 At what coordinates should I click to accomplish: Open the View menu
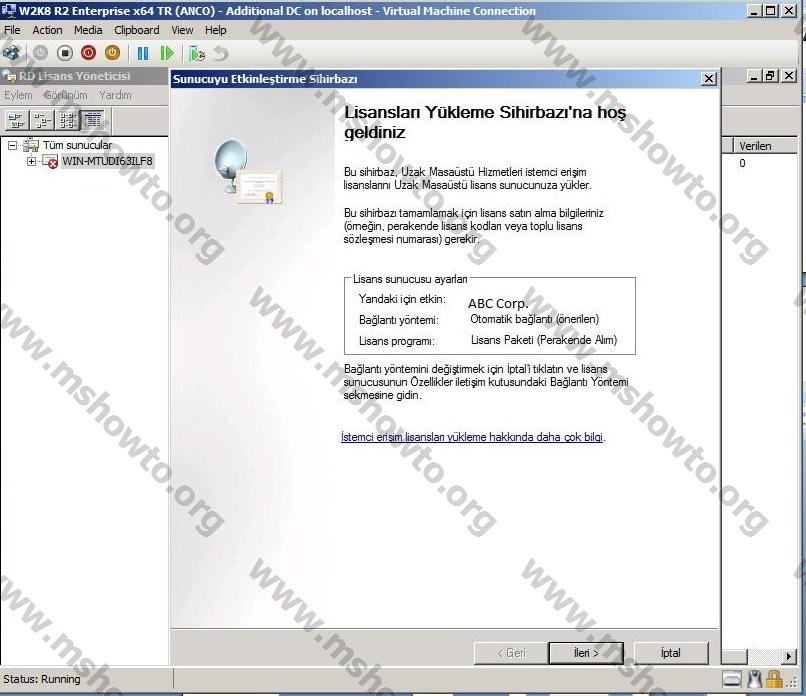pos(182,30)
